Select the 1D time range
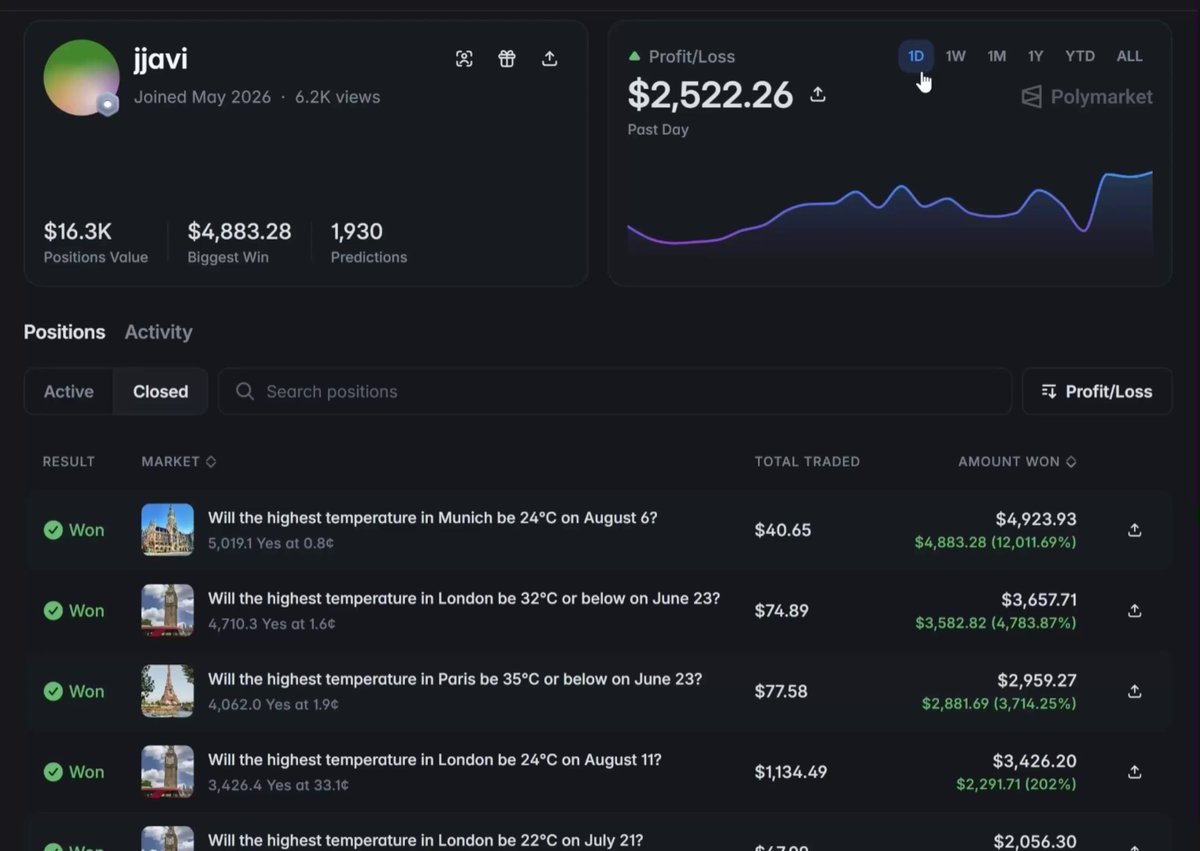The image size is (1200, 851). point(916,56)
